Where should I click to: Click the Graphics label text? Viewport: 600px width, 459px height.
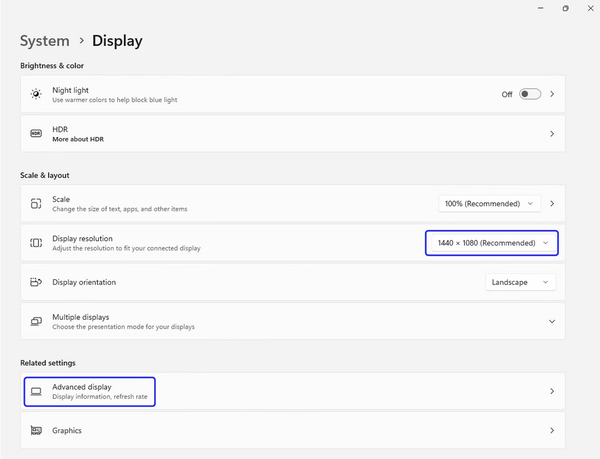pos(67,431)
